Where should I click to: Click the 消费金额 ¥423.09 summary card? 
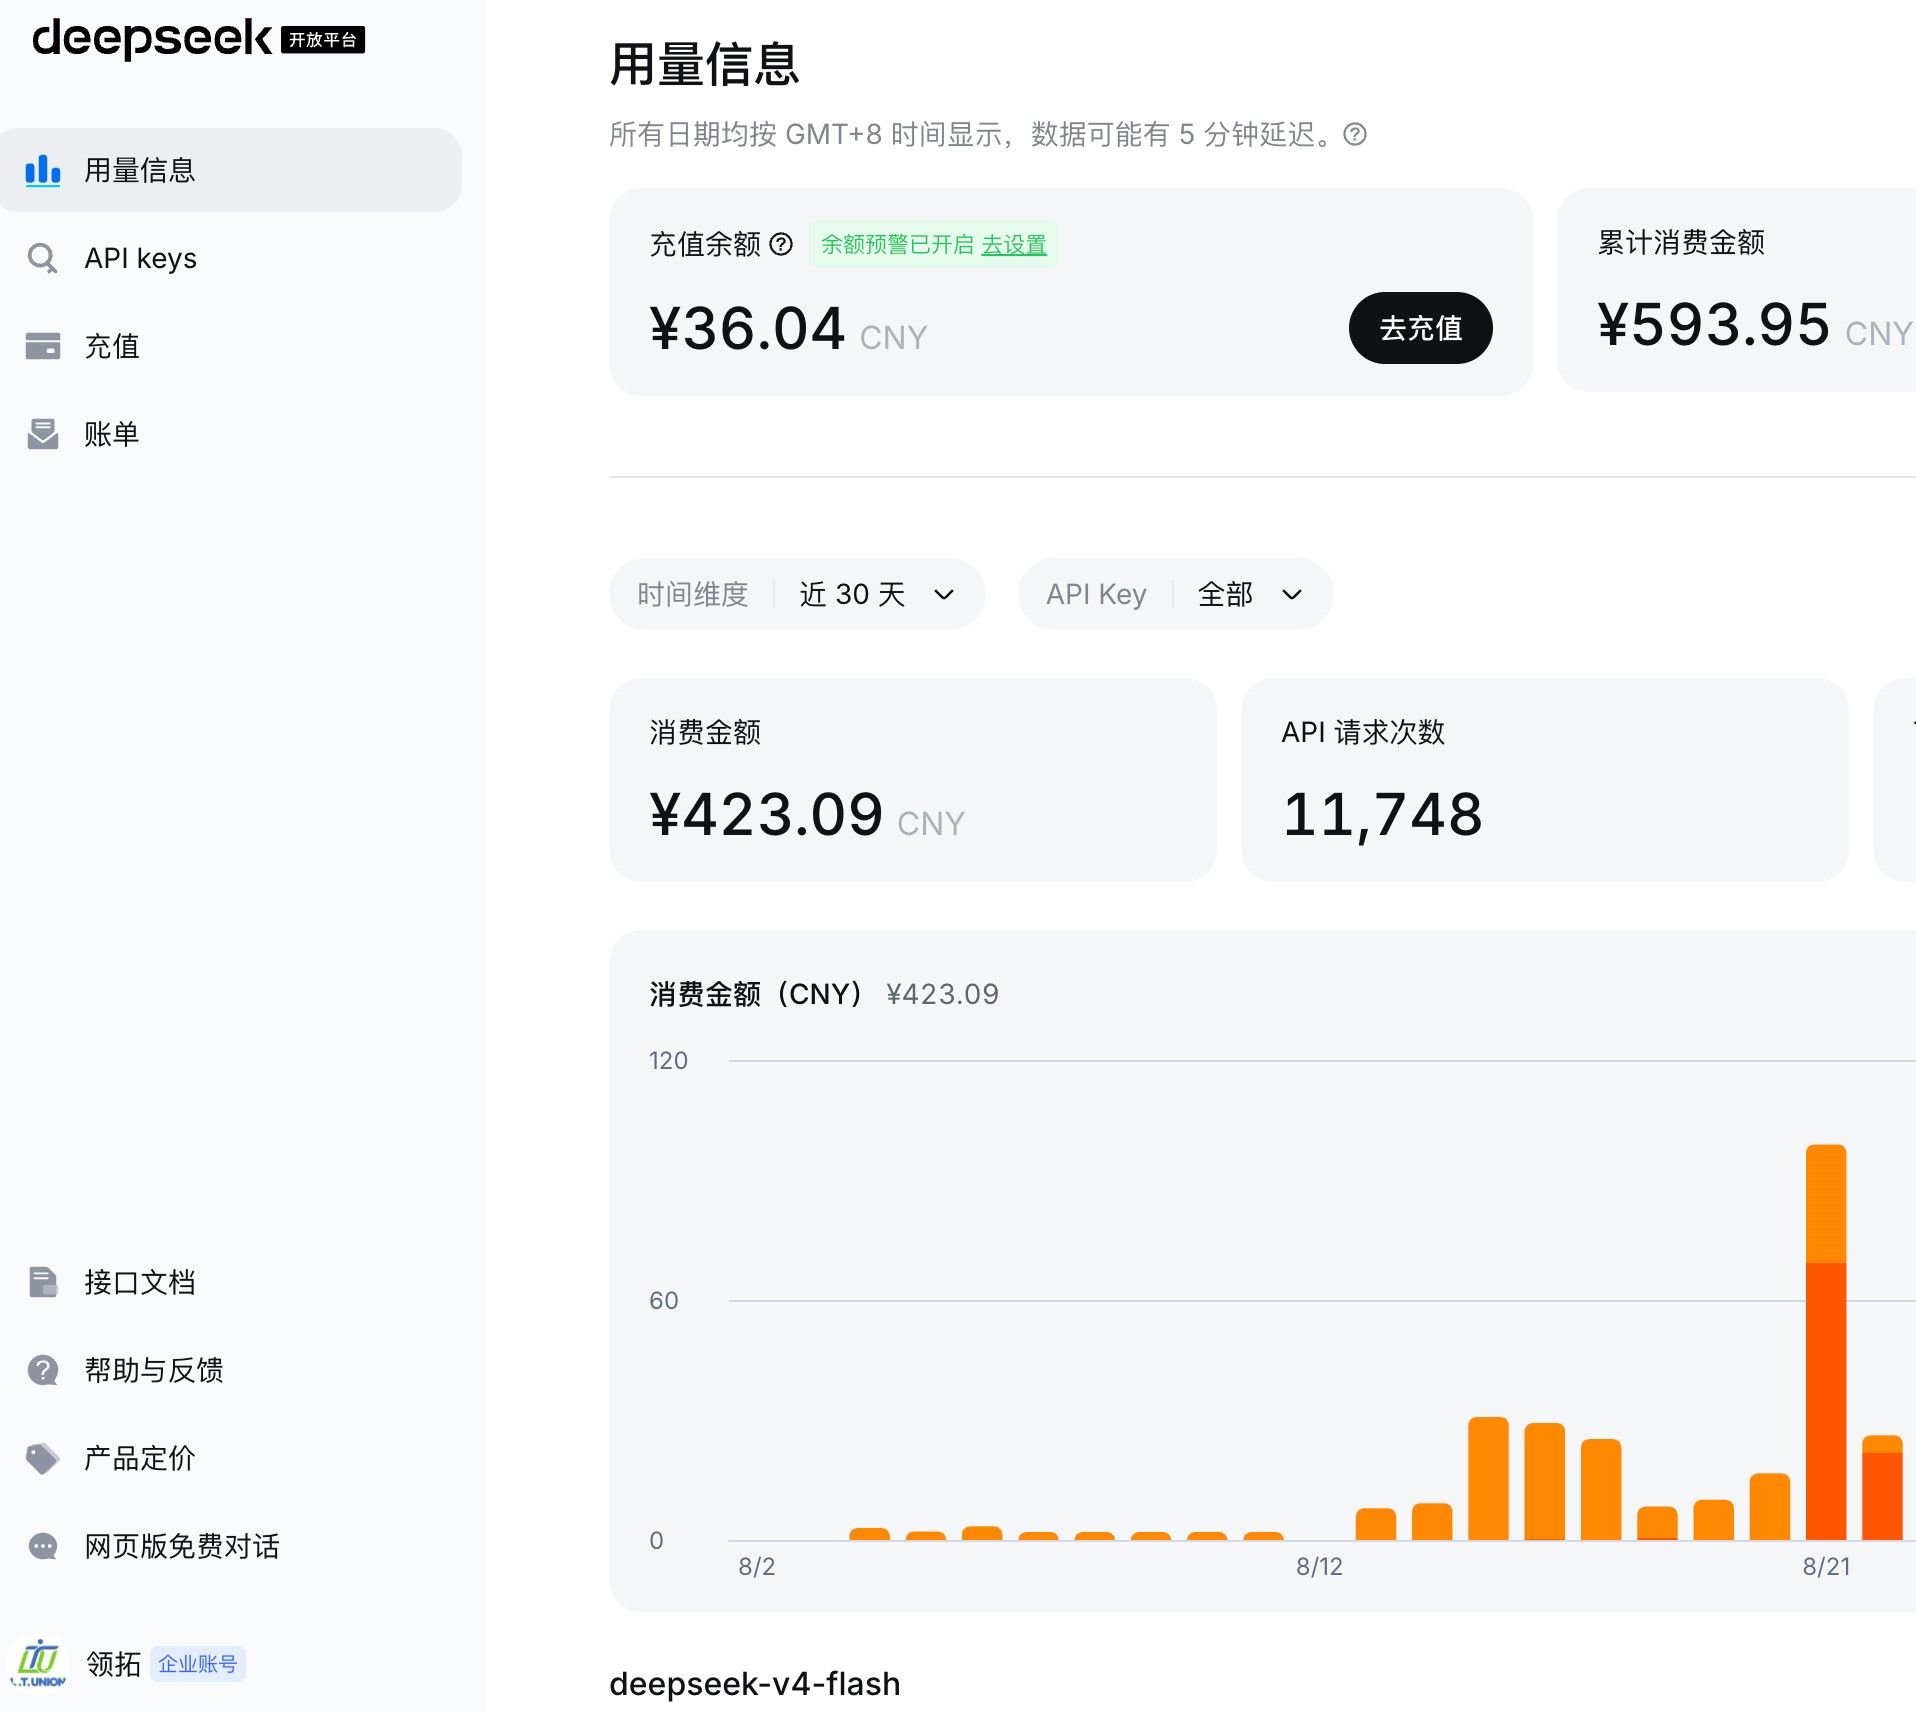pos(912,780)
